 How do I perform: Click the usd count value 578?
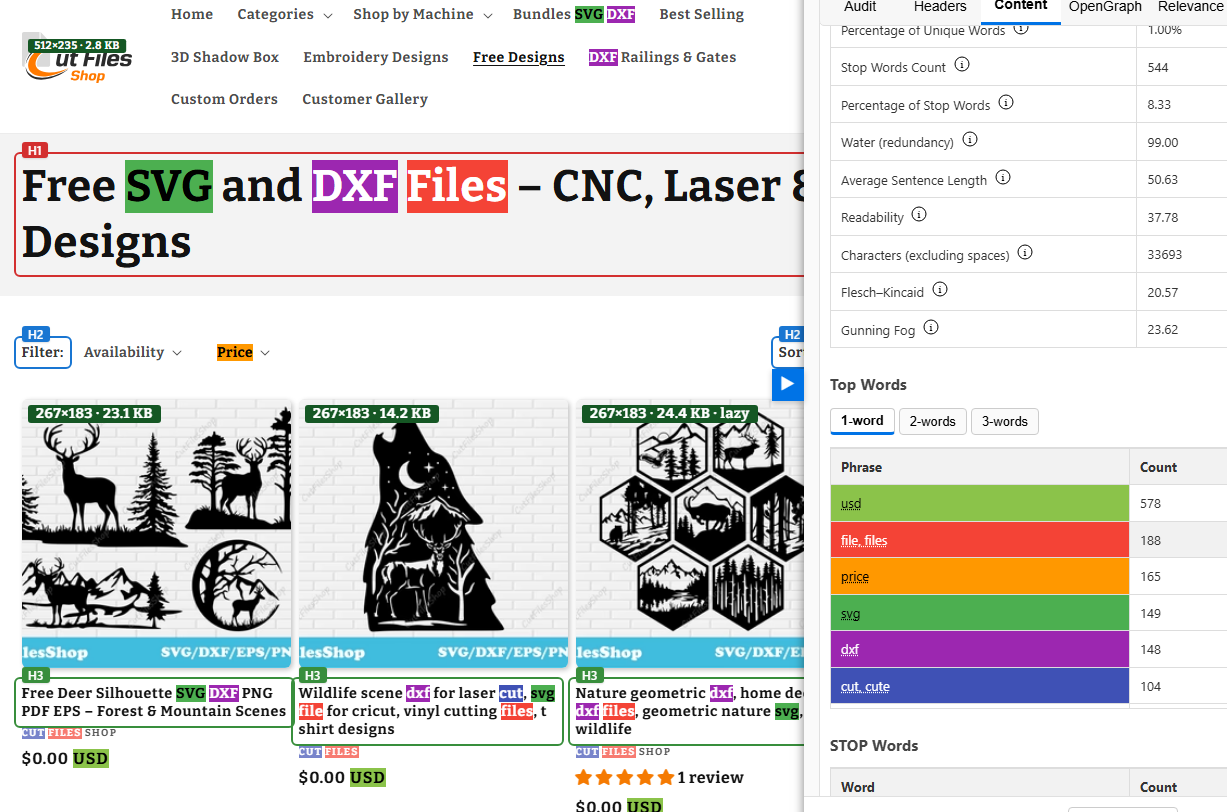tap(1150, 503)
